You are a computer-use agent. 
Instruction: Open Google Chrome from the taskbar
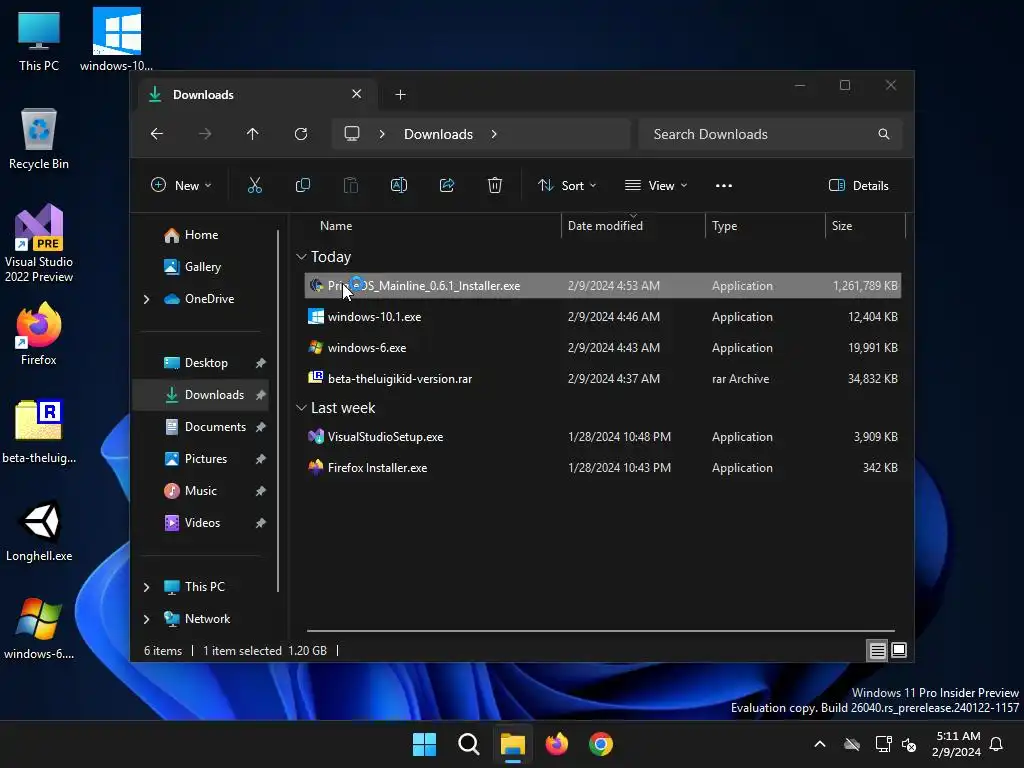coord(601,744)
